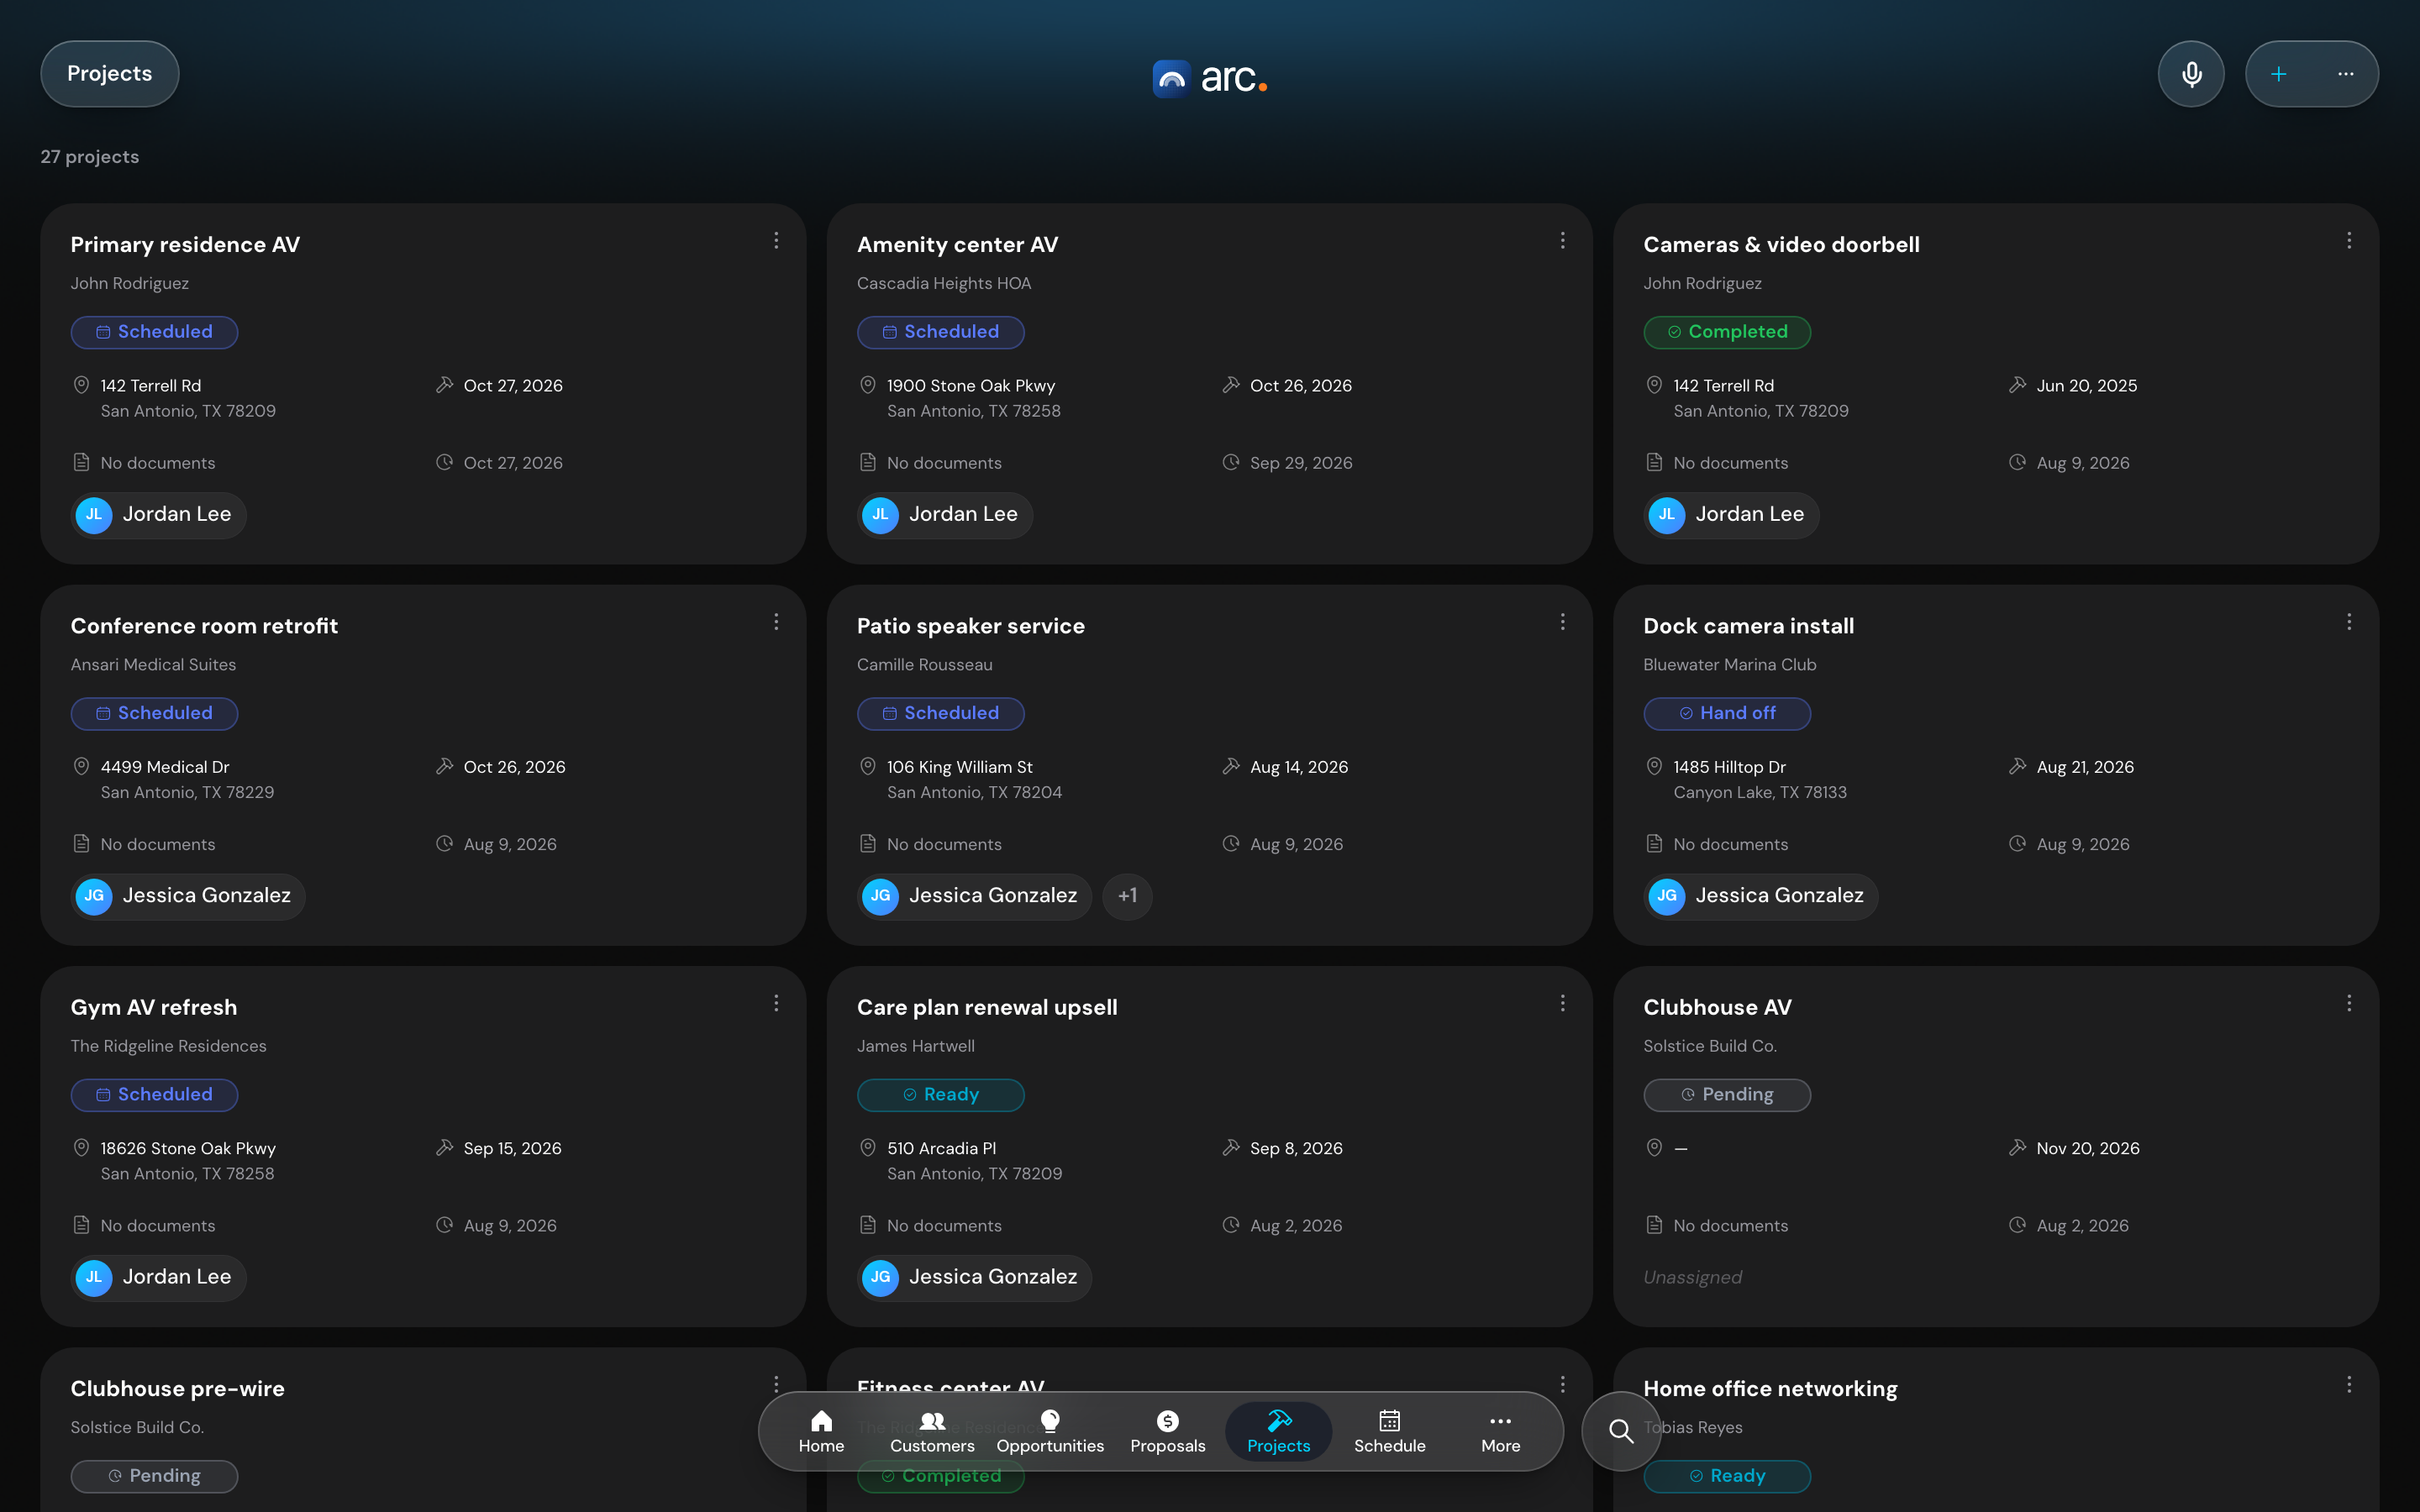Open kebab menu on Cameras & video doorbell card
This screenshot has width=2420, height=1512.
click(2349, 240)
